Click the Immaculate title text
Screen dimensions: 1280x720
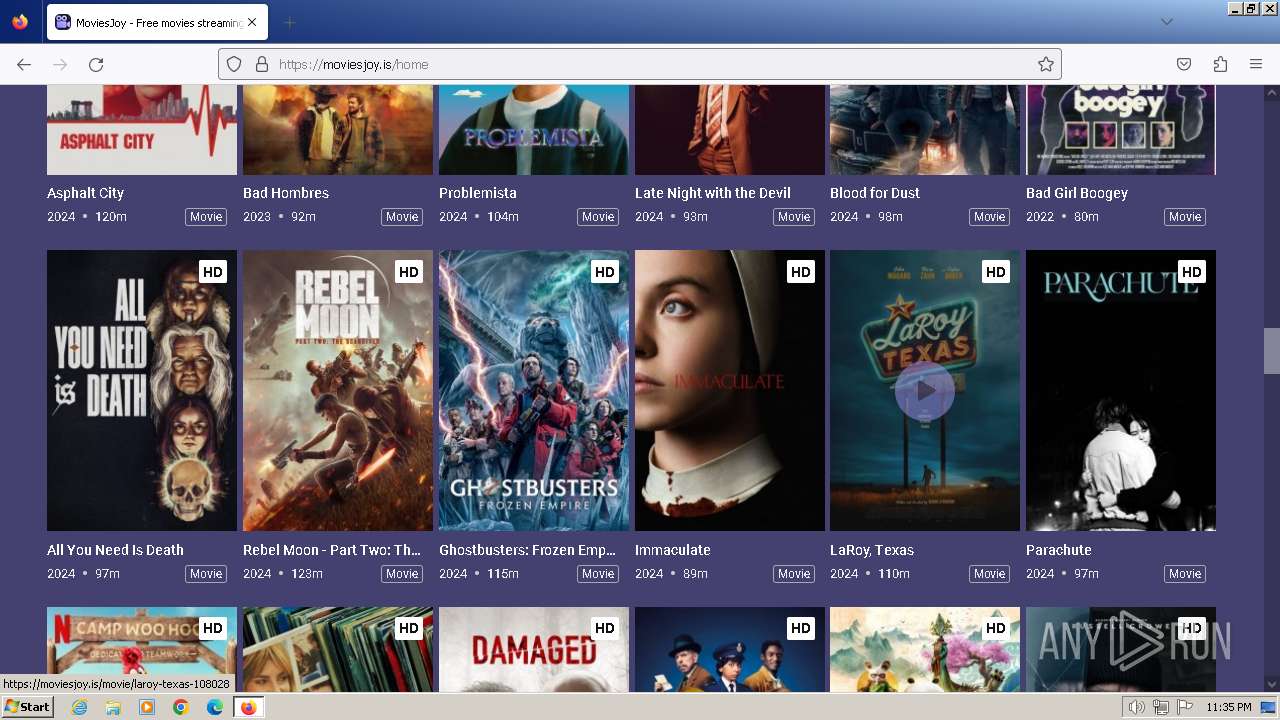coord(673,550)
